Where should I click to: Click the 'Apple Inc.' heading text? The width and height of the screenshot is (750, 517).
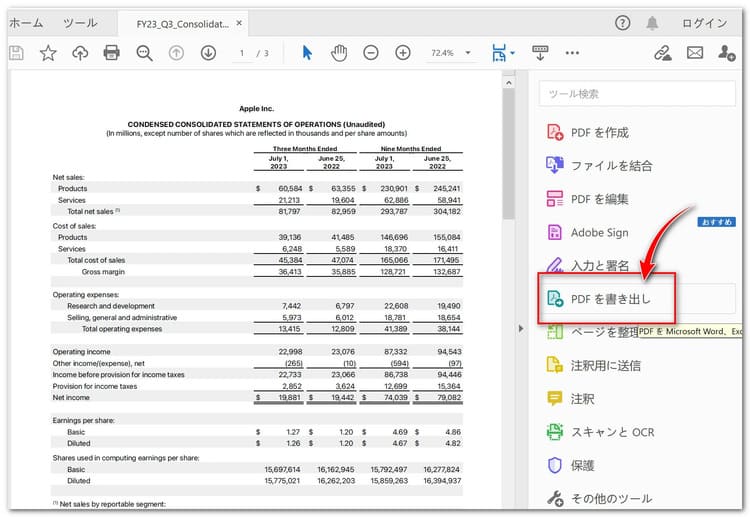click(x=256, y=109)
